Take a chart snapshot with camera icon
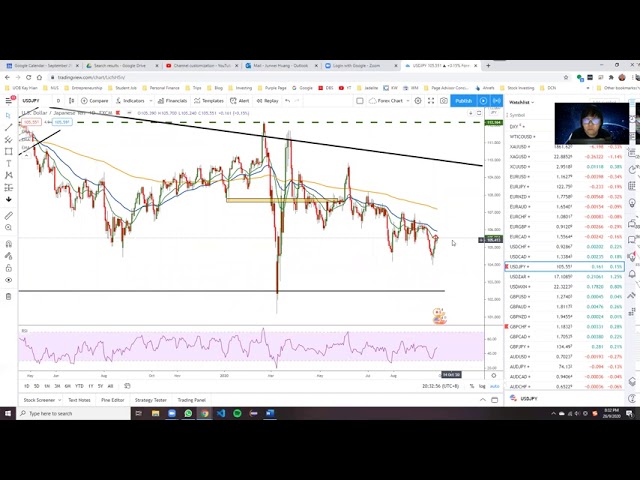 444,100
